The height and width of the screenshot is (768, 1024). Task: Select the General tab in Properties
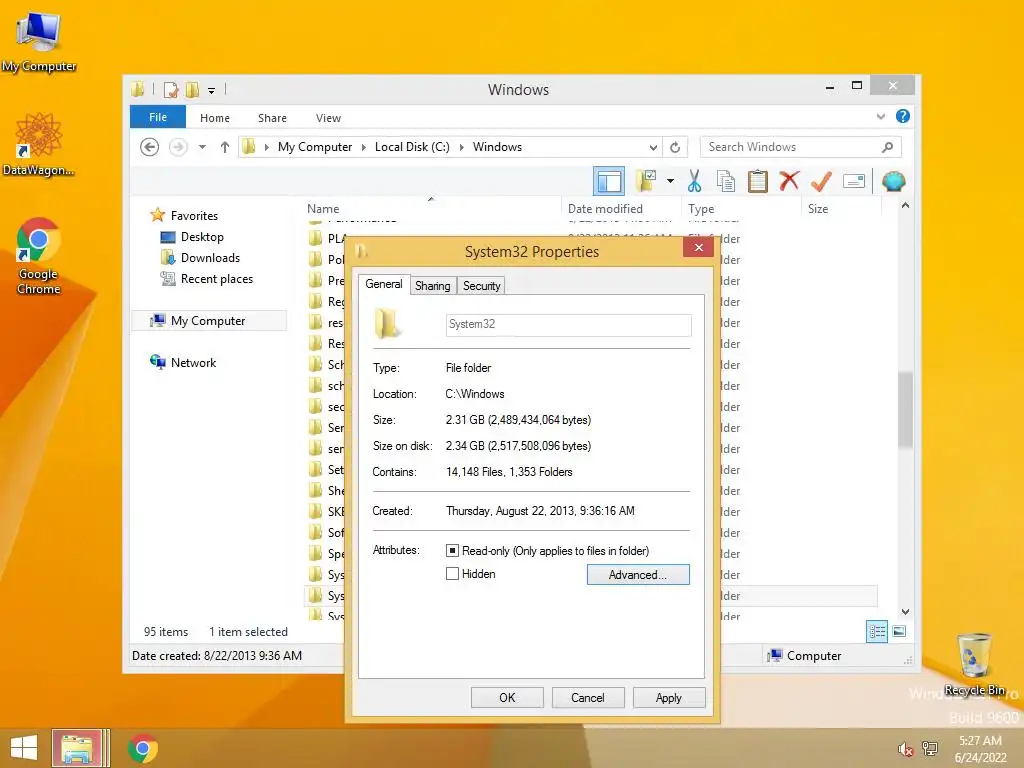pyautogui.click(x=383, y=284)
